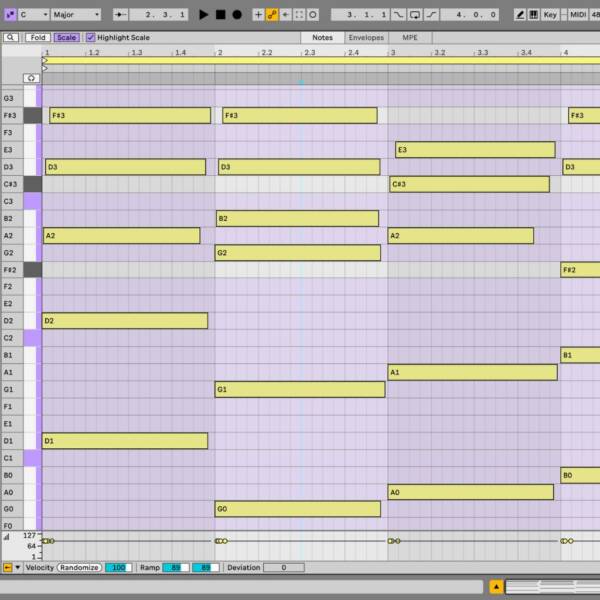Viewport: 600px width, 600px height.
Task: Click the loop length 4. 0. 0 field
Action: [470, 15]
